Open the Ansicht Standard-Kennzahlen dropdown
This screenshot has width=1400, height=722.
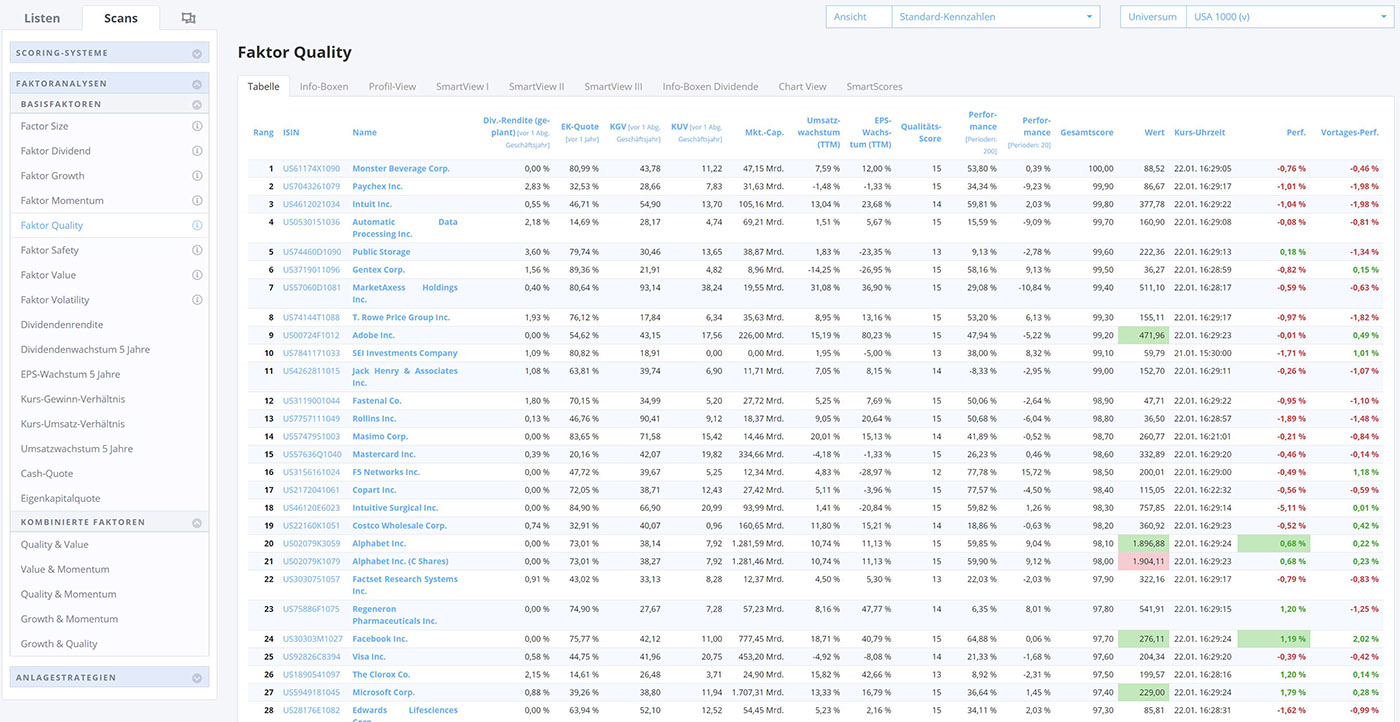coord(995,17)
